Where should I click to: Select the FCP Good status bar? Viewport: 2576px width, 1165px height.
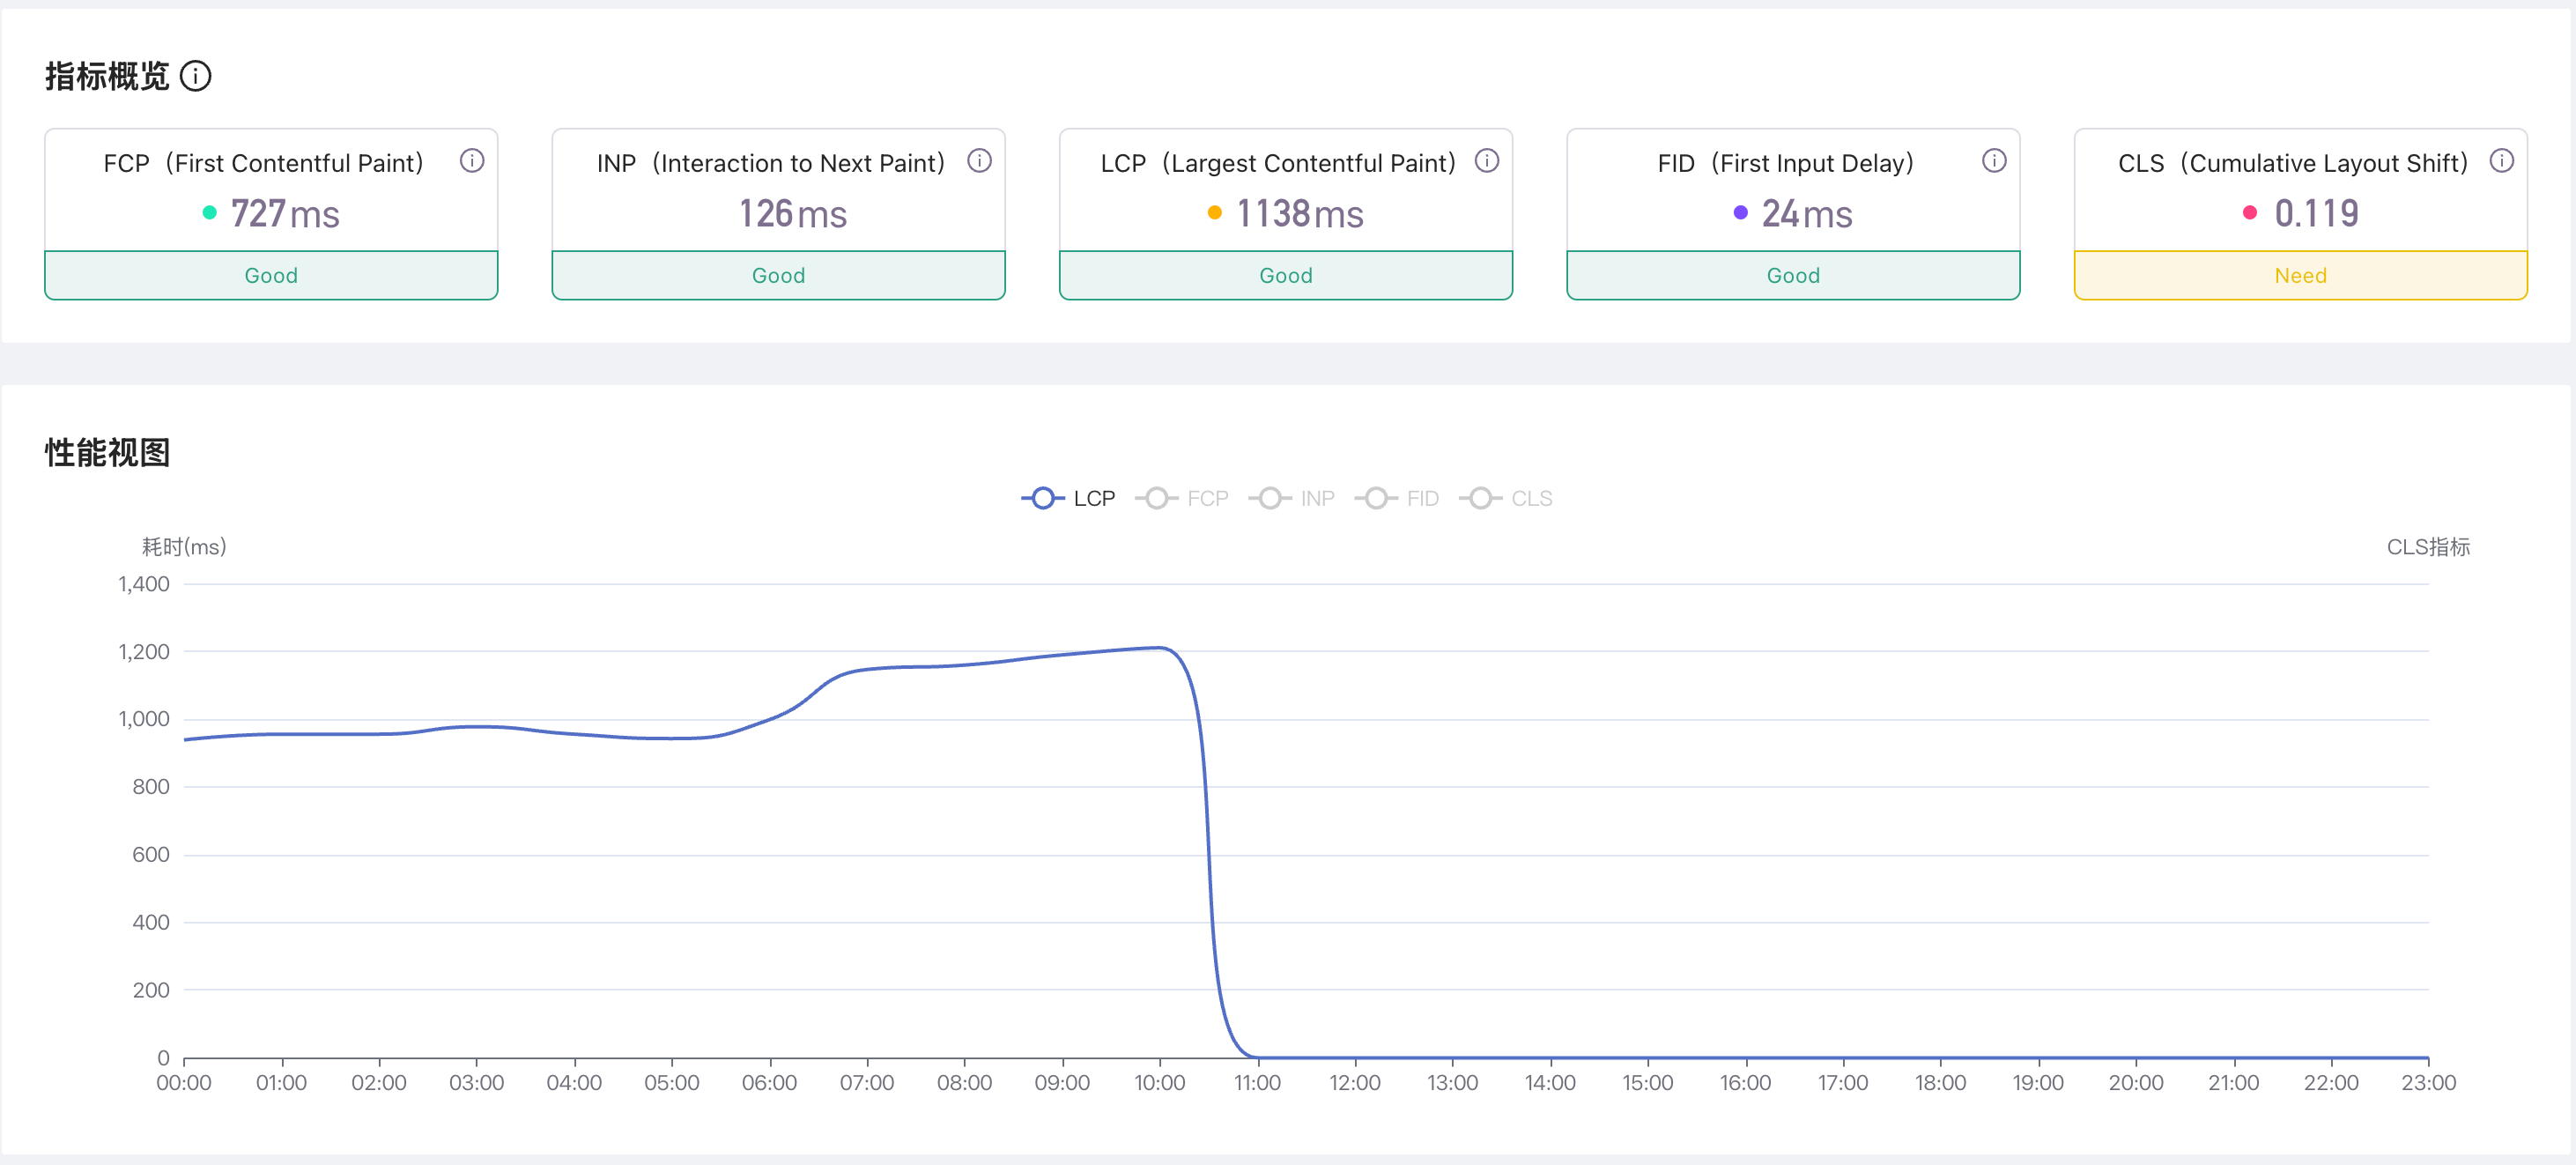(271, 275)
